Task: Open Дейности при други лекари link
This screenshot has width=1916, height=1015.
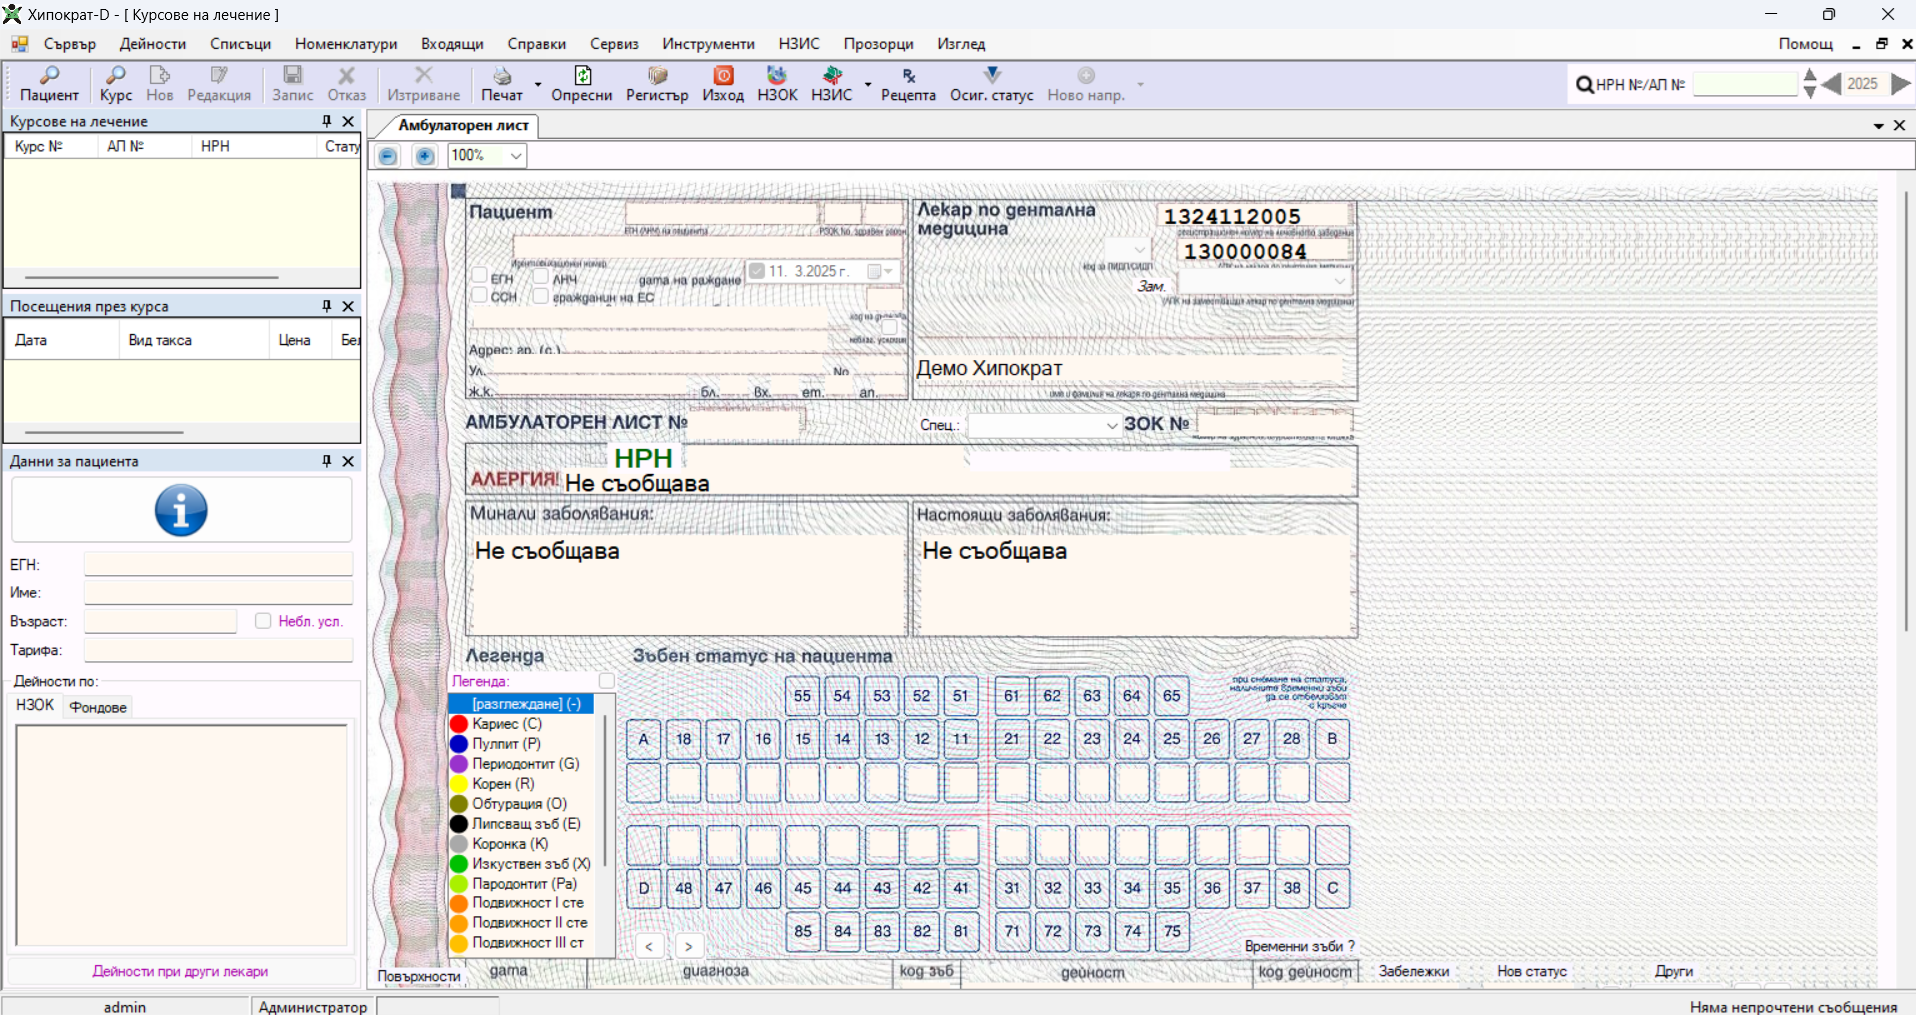Action: pos(180,971)
